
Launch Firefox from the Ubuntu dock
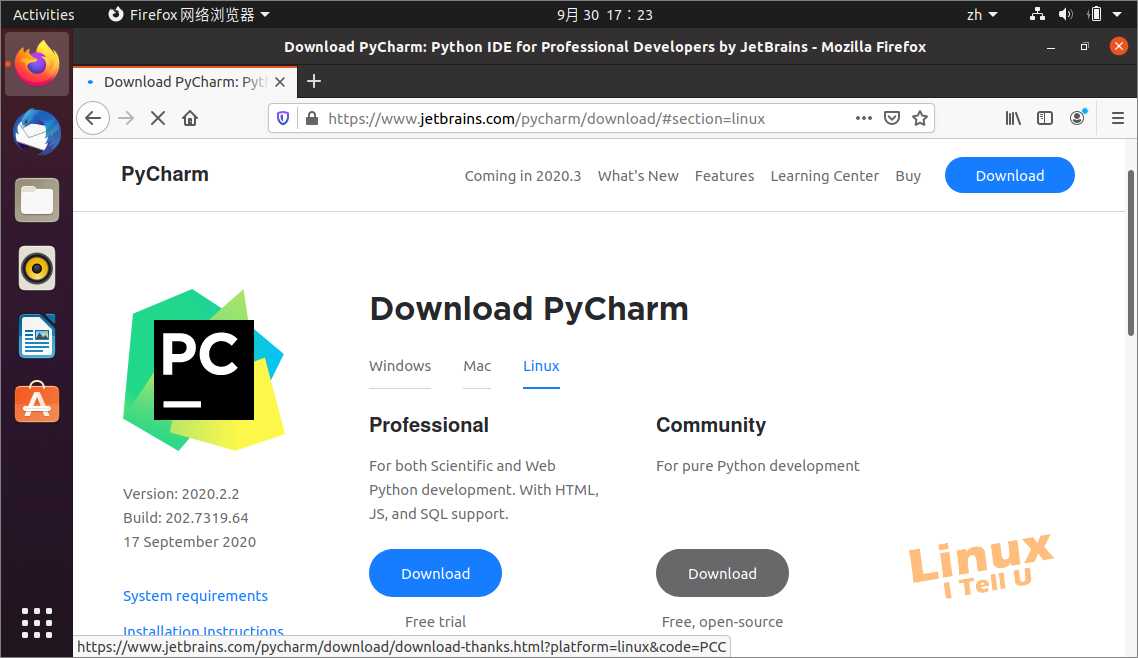[37, 64]
